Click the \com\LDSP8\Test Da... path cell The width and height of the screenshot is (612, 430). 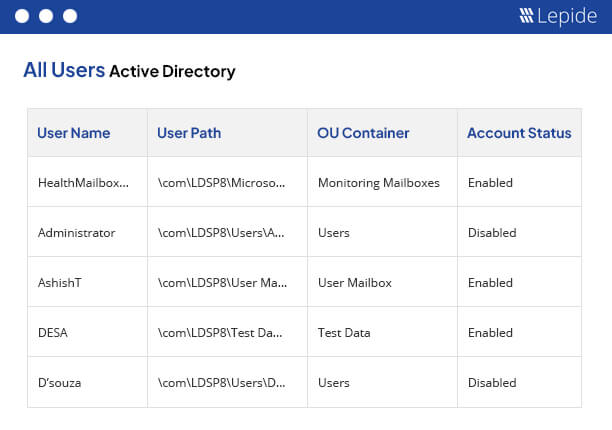228,332
